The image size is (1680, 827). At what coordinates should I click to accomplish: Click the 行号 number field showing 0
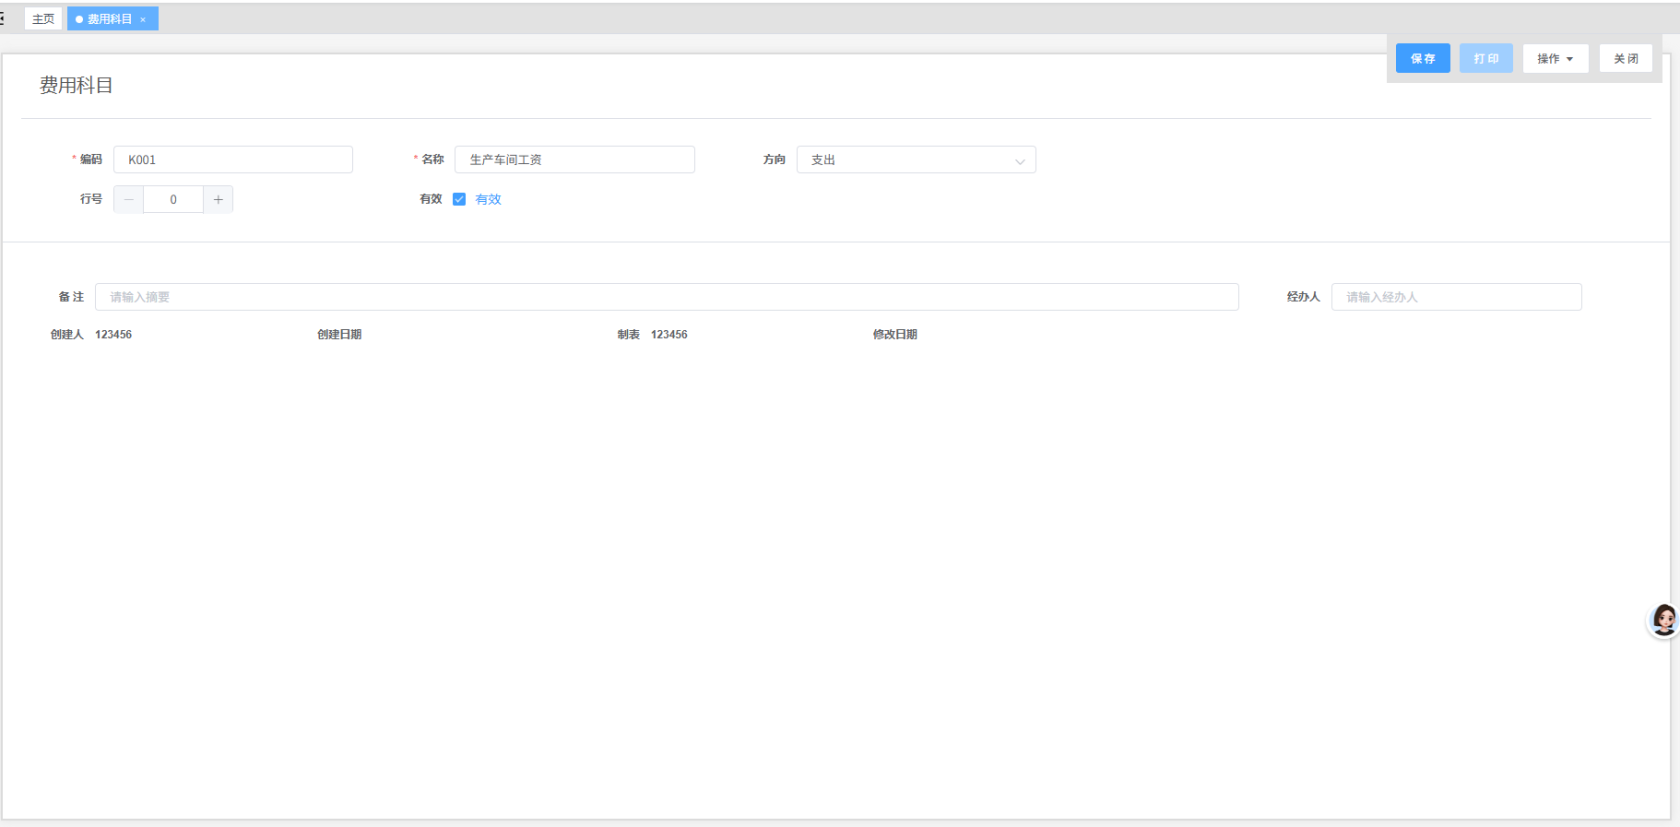pos(173,200)
